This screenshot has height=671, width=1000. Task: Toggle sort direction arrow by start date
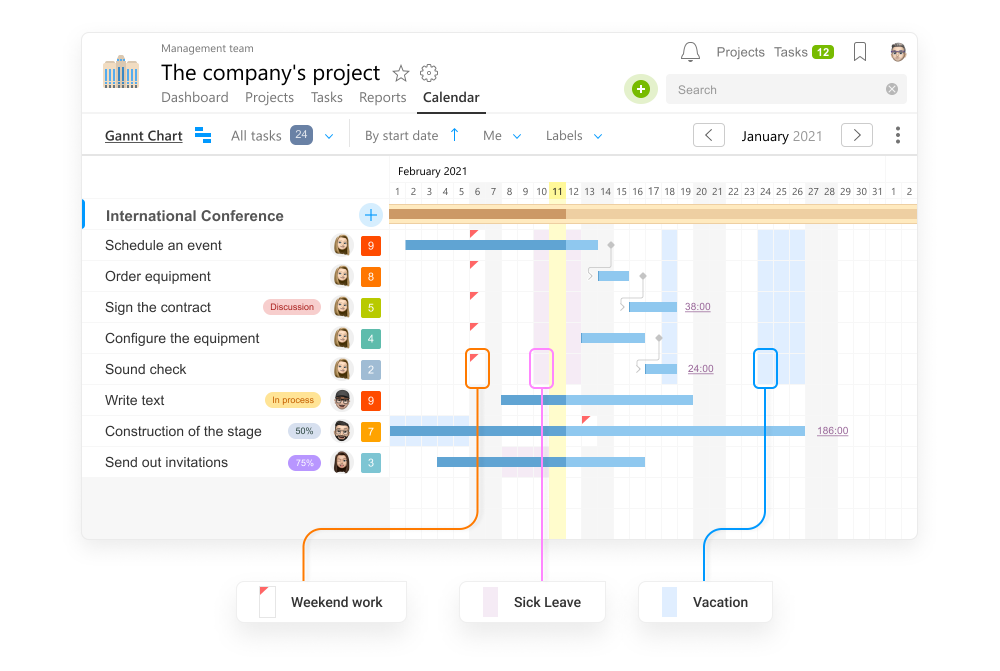point(454,135)
